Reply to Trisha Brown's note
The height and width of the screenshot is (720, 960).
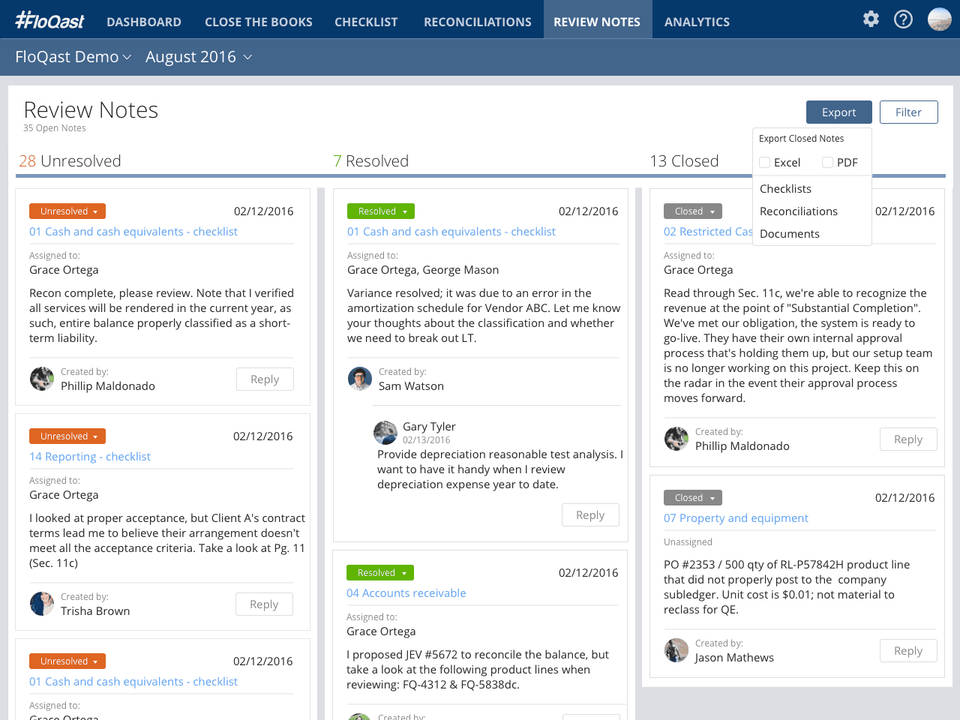pos(264,604)
